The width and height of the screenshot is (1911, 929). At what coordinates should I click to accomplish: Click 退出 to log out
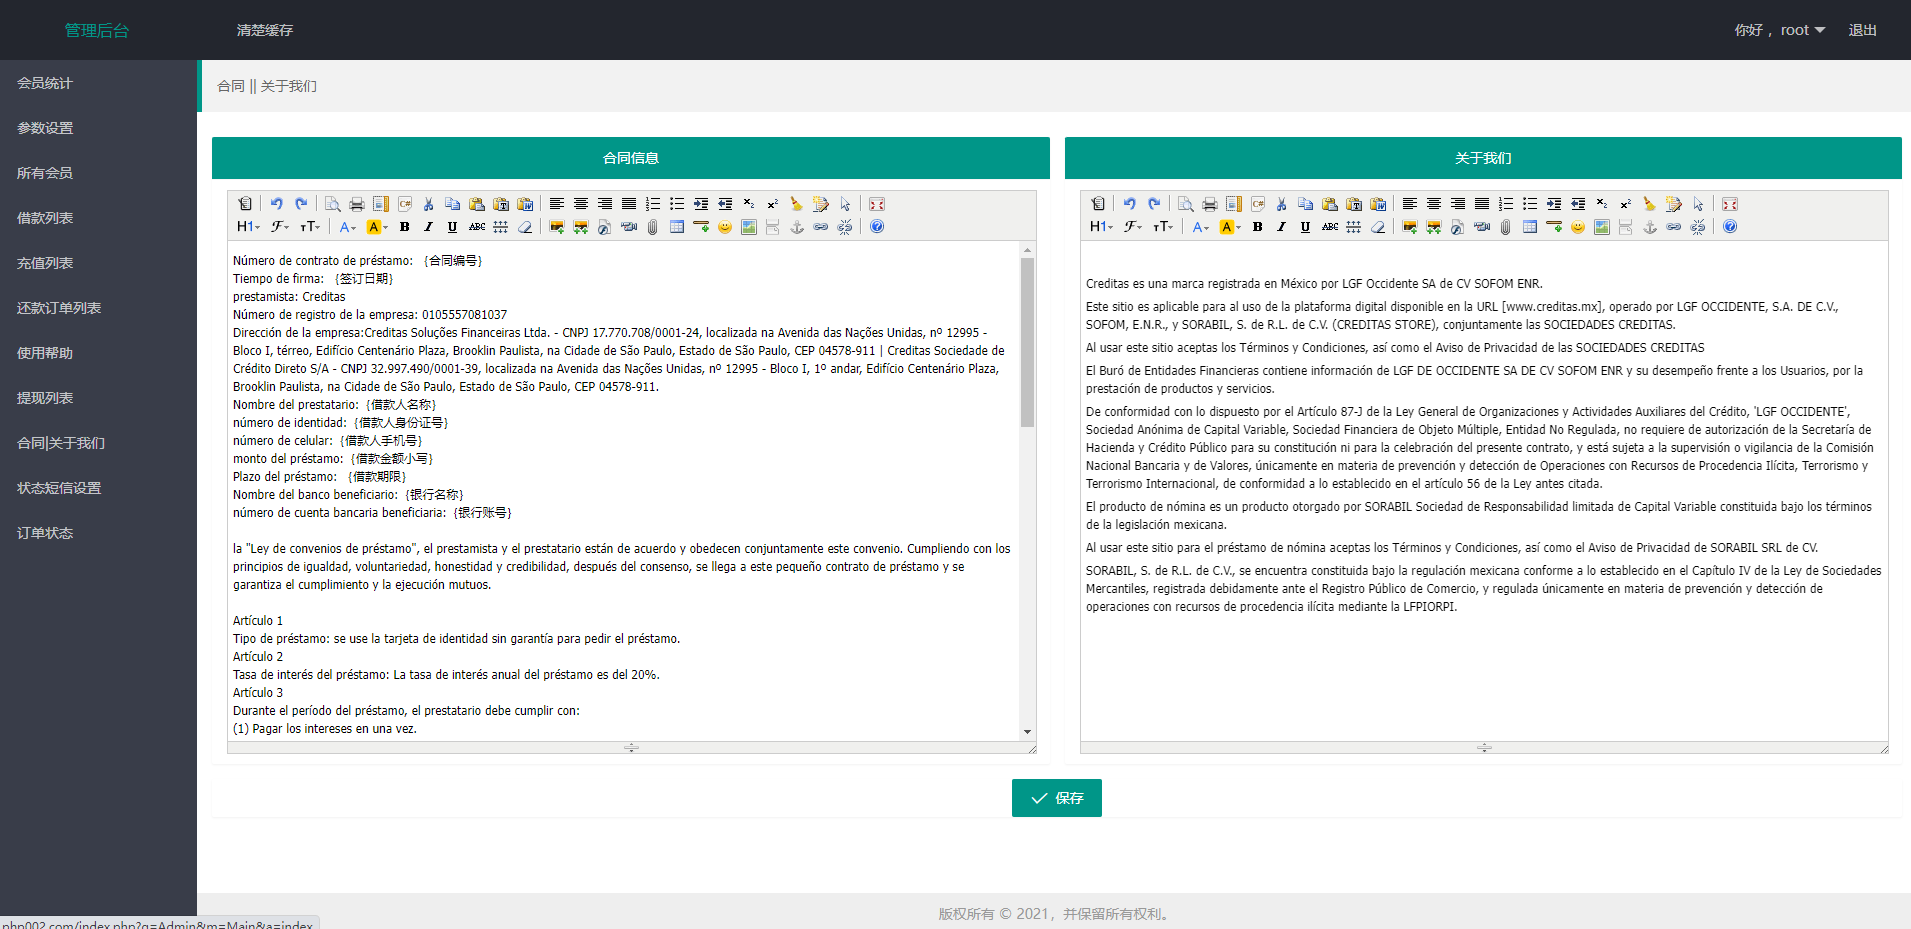1862,30
